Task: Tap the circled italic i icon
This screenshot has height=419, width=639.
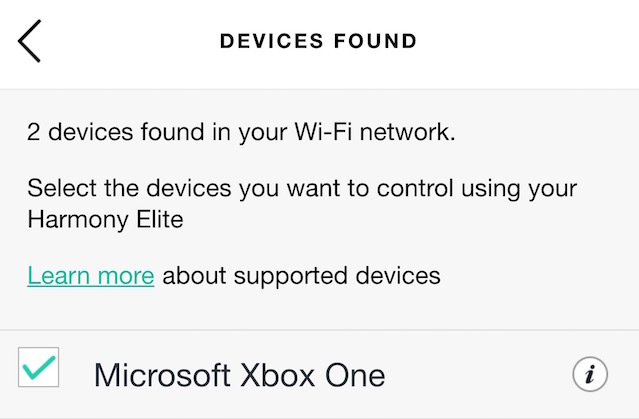Action: click(x=590, y=374)
